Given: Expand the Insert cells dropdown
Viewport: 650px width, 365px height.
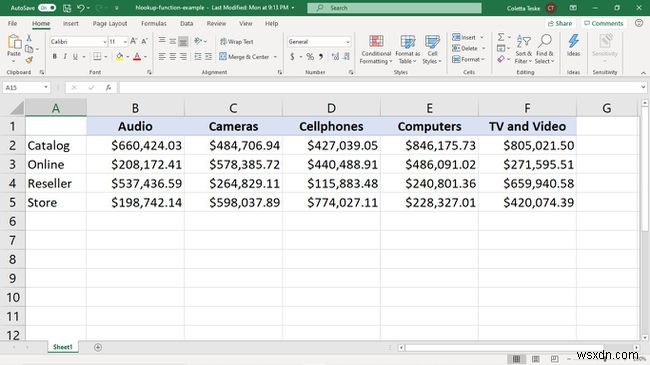Looking at the screenshot, I should (482, 37).
